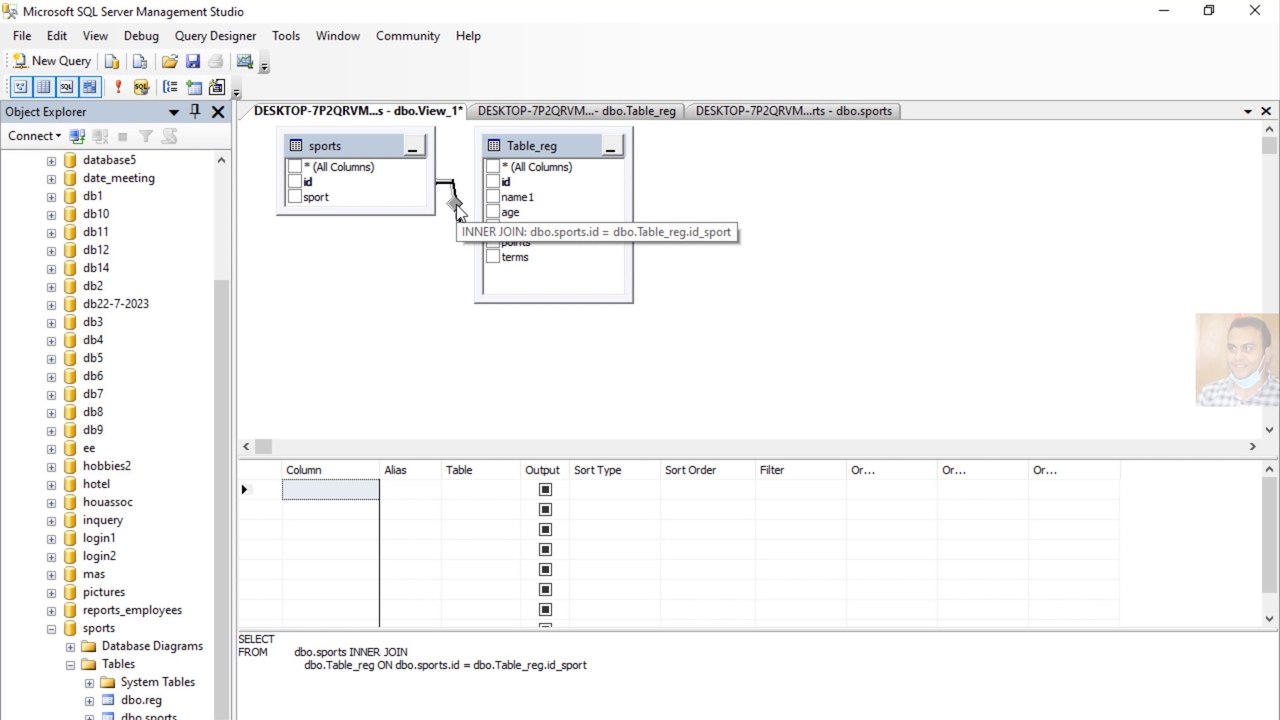Close the active document tab with X
This screenshot has width=1280, height=720.
pos(1266,111)
